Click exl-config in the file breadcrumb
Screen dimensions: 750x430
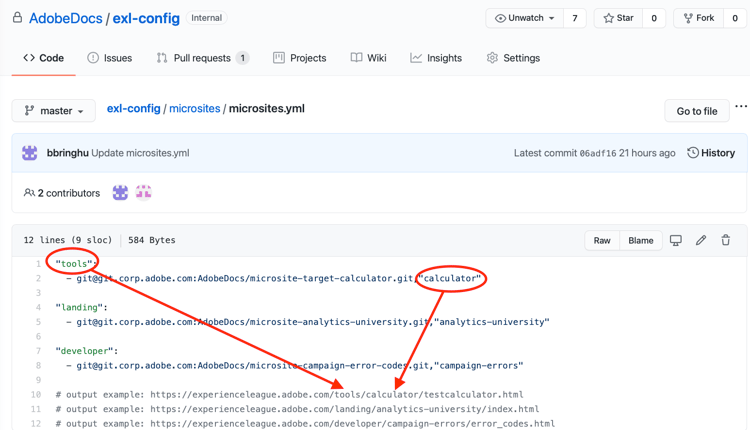pos(133,109)
